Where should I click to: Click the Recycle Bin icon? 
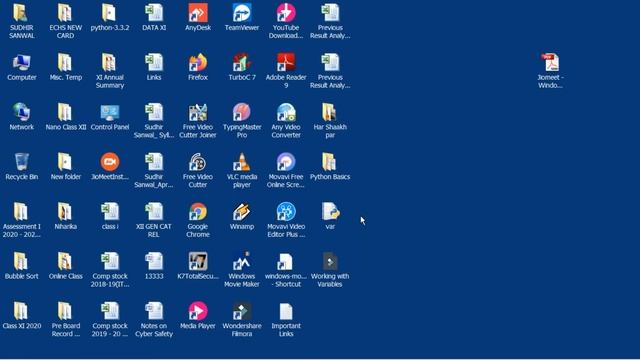click(22, 162)
